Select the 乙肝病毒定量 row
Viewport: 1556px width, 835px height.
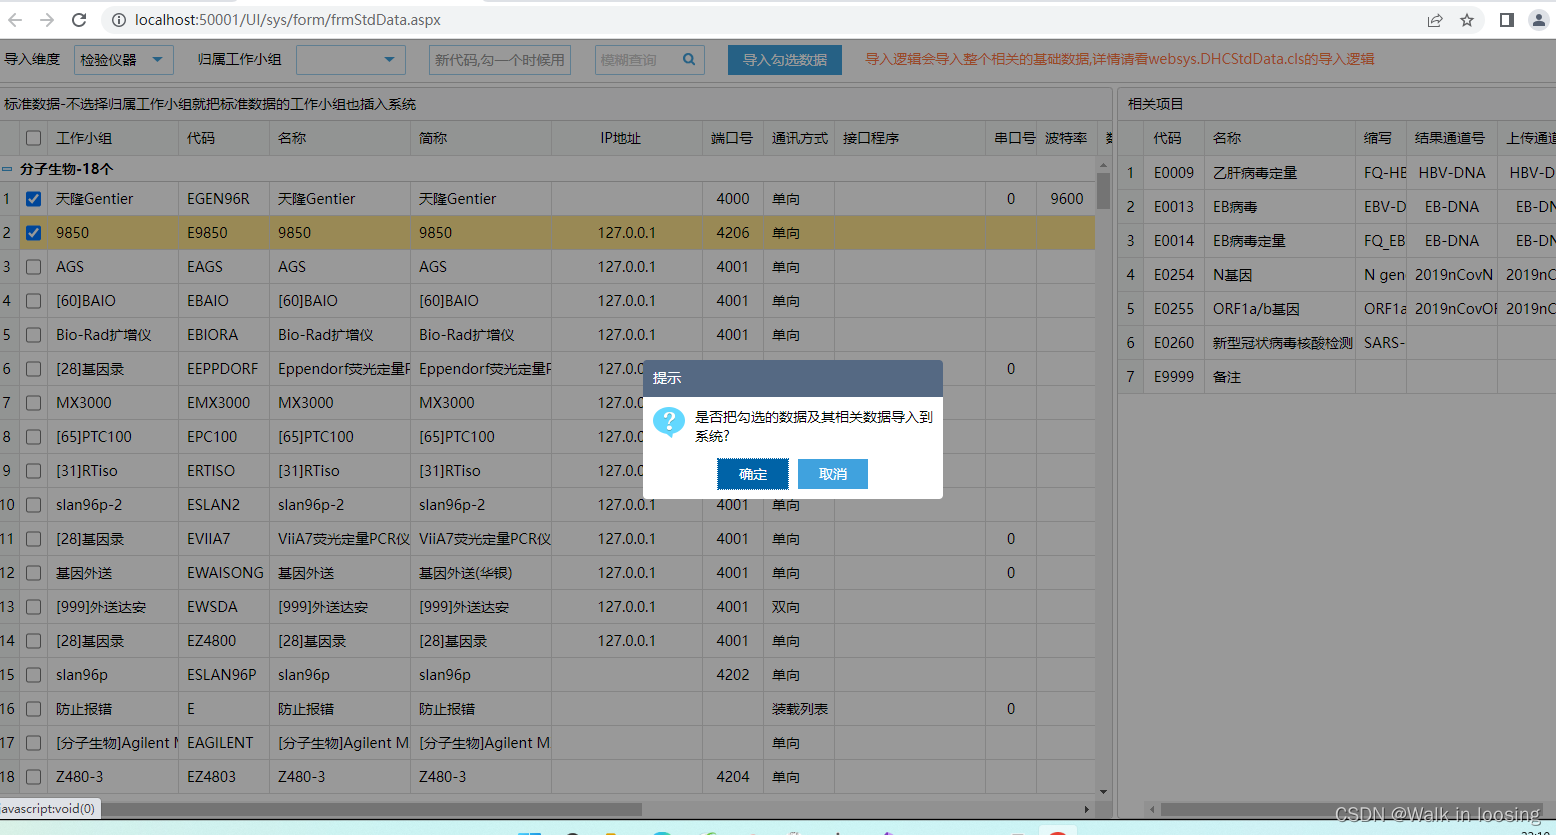pos(1337,173)
